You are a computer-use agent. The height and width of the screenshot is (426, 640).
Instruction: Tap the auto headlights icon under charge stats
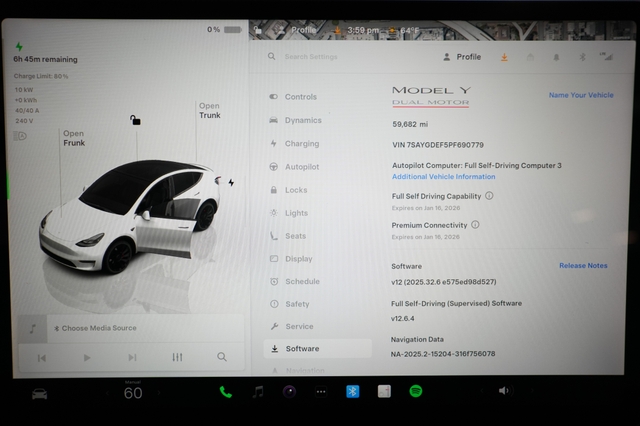coord(20,136)
